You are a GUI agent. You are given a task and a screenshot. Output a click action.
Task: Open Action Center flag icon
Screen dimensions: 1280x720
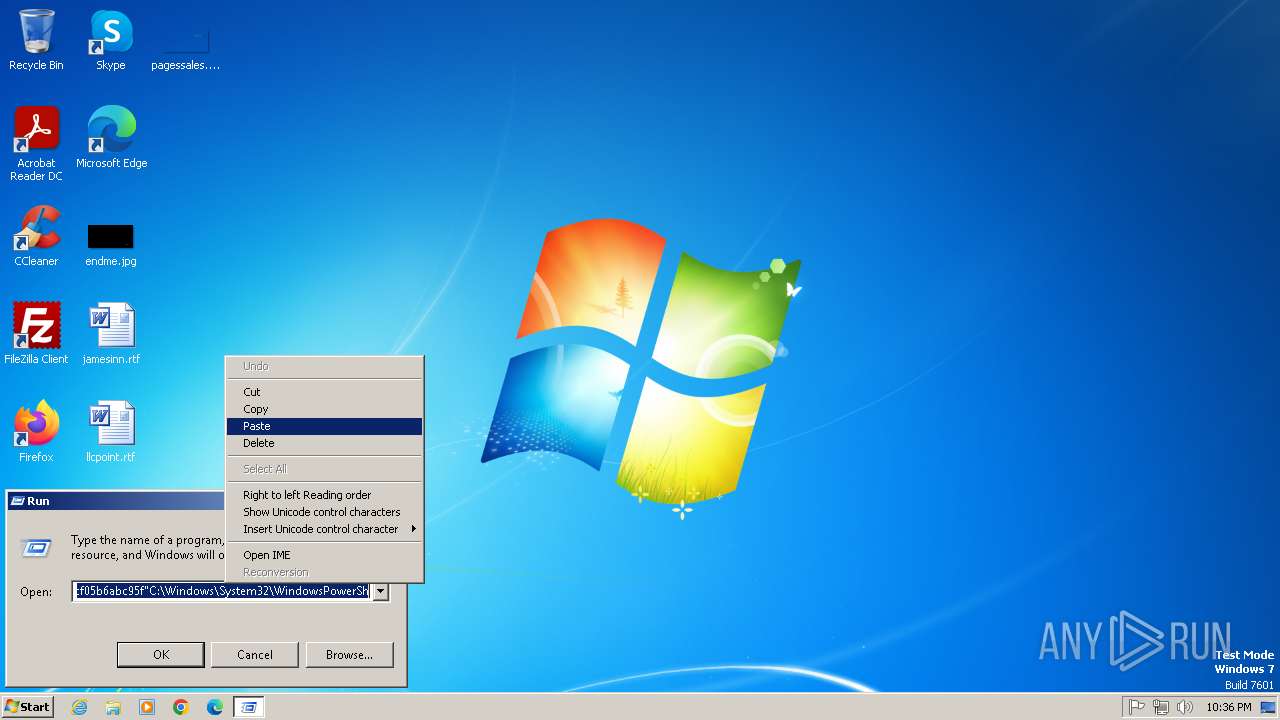(x=1136, y=707)
